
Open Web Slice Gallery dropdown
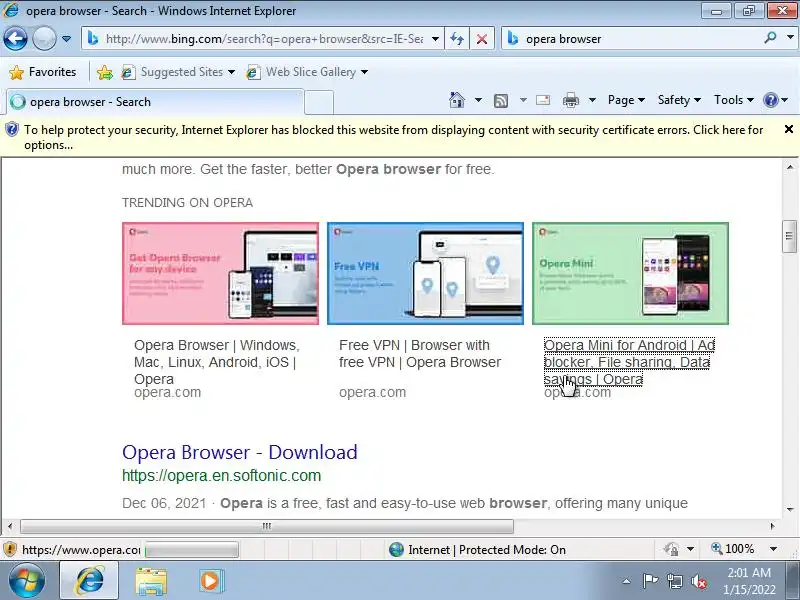(x=307, y=72)
